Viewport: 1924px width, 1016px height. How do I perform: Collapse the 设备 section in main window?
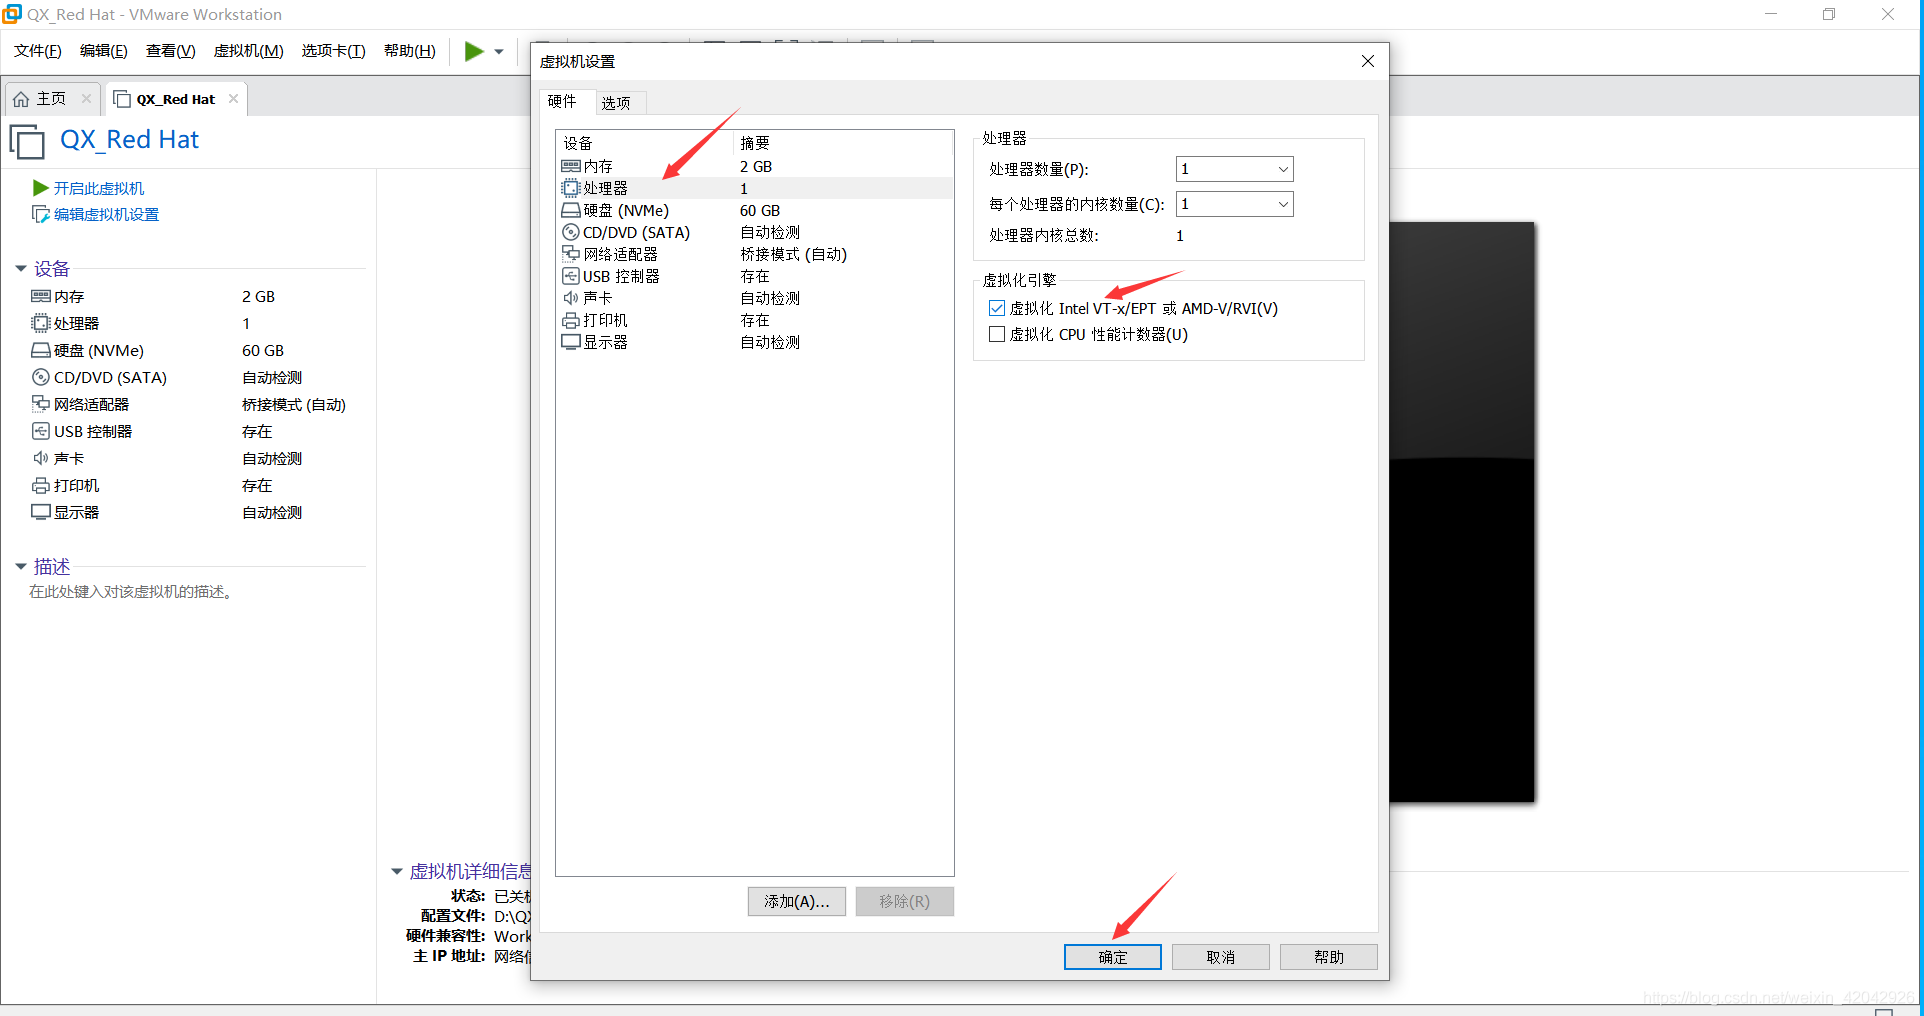21,268
